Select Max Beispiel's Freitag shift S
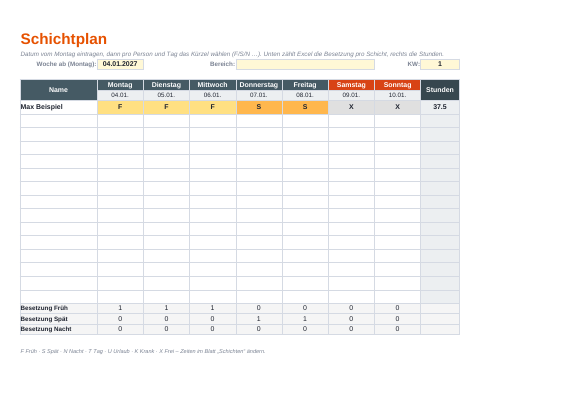 point(305,107)
